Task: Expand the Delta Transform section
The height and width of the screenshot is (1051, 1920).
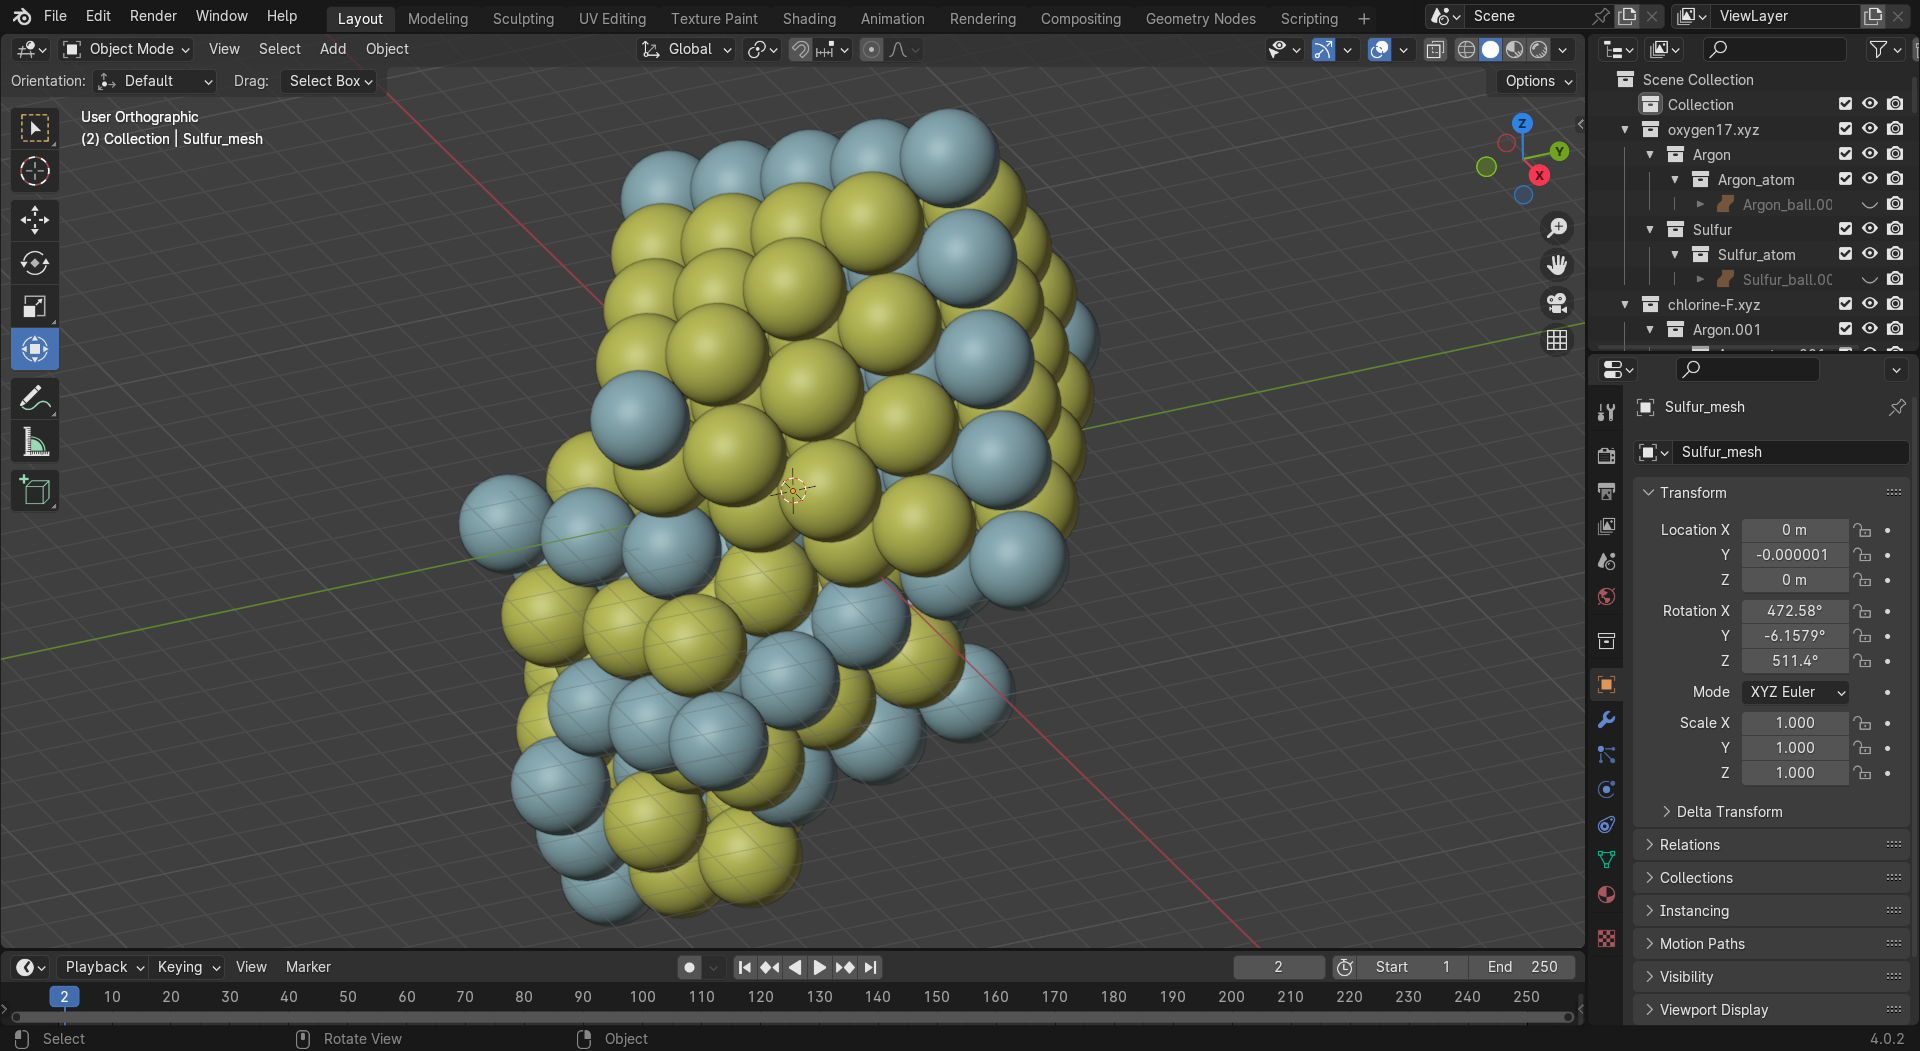Action: 1729,812
